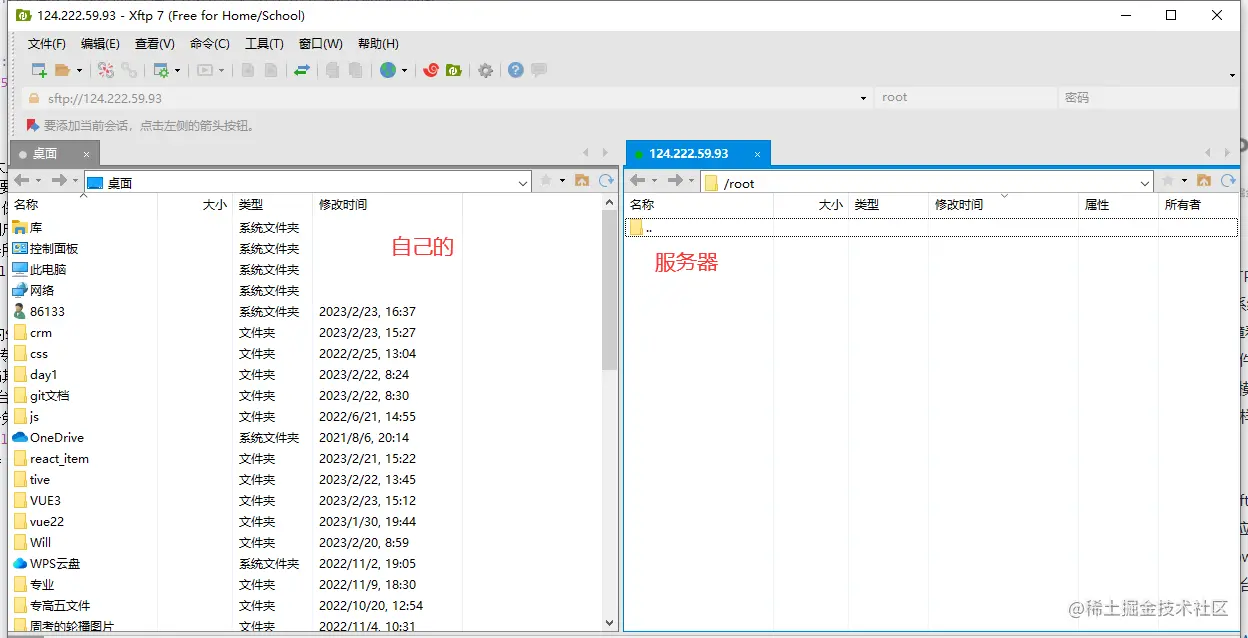This screenshot has height=638, width=1248.
Task: Expand the globe encoding dropdown arrow
Action: (x=404, y=71)
